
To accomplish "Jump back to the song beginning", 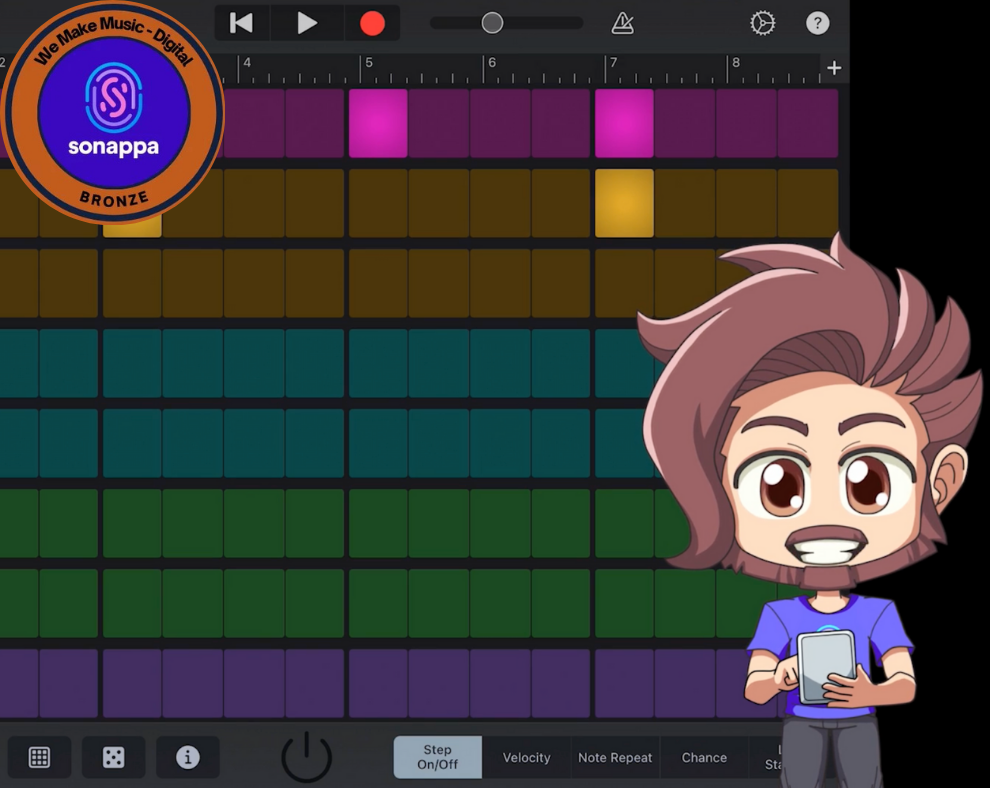I will [x=241, y=23].
